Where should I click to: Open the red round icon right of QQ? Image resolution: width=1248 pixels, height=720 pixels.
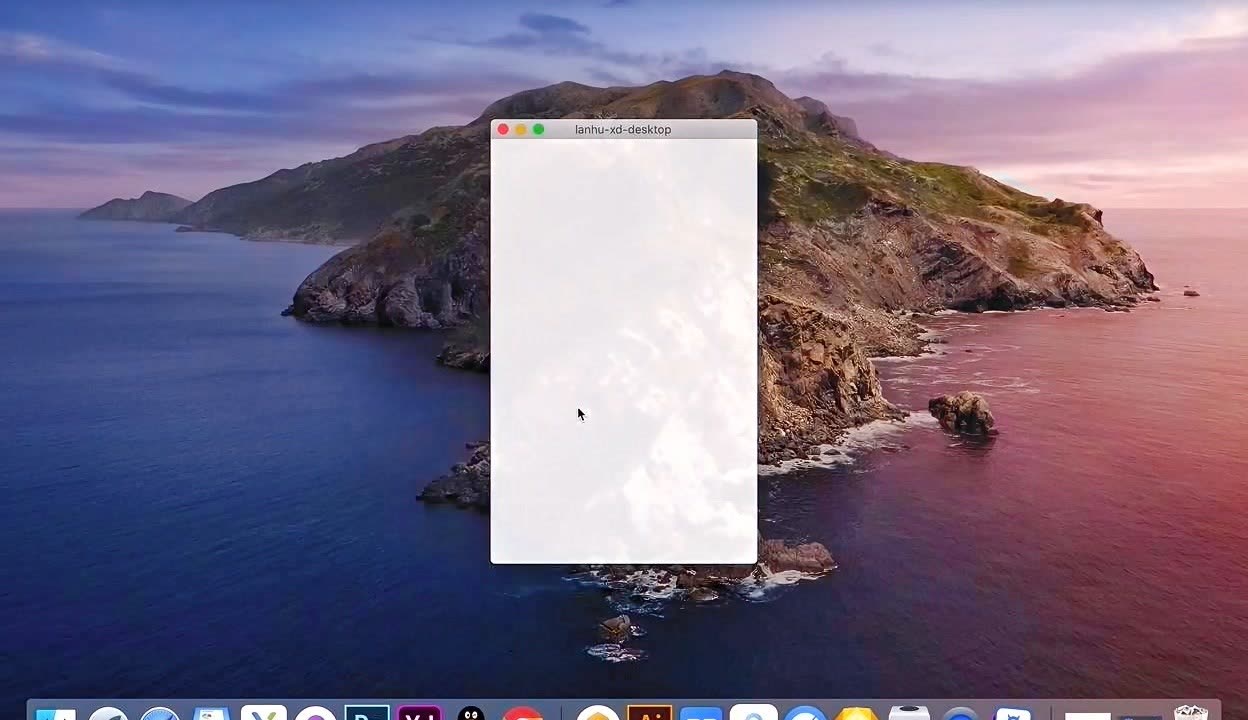click(x=522, y=714)
